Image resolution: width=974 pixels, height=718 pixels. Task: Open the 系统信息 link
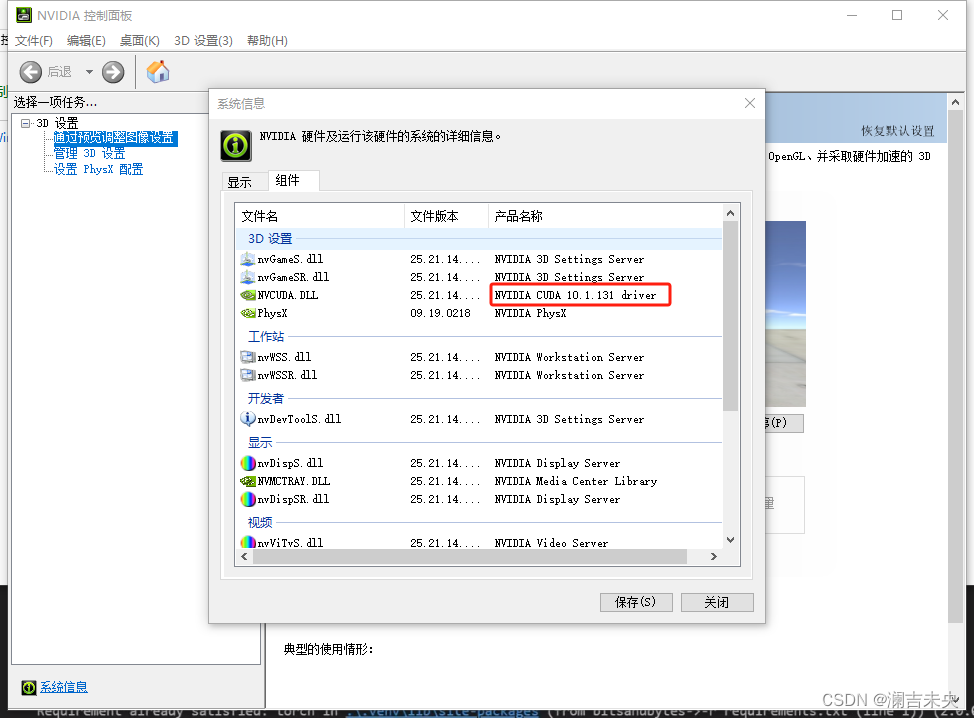coord(64,687)
